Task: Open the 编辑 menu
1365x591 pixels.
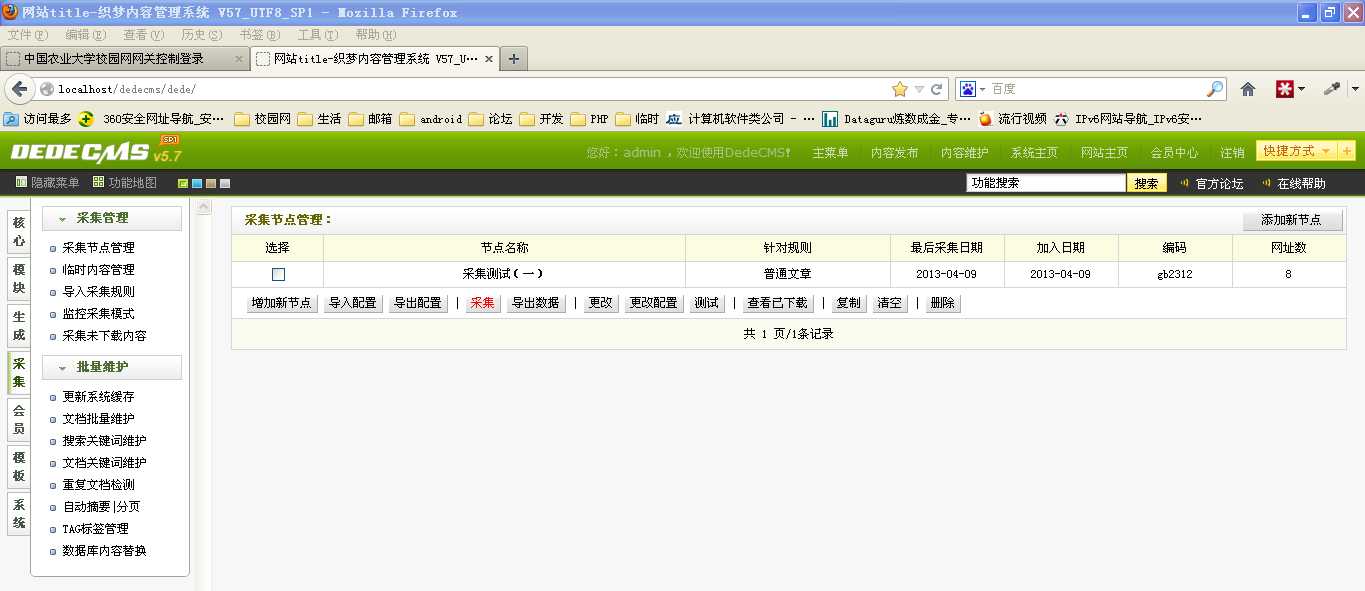Action: point(85,35)
